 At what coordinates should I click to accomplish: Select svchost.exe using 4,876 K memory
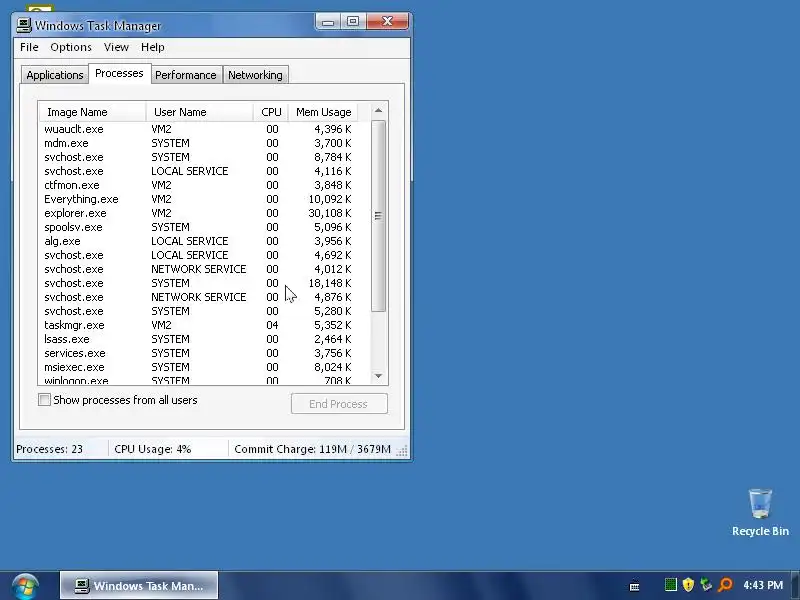pyautogui.click(x=204, y=297)
